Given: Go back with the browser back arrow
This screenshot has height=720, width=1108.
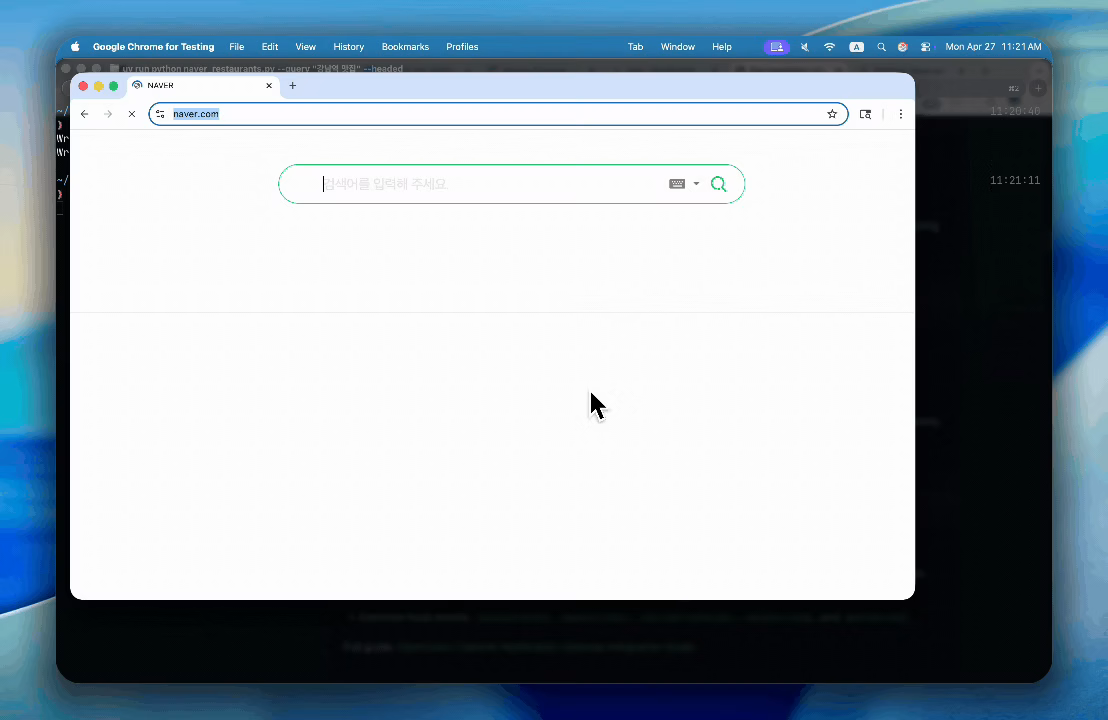Looking at the screenshot, I should click(84, 114).
